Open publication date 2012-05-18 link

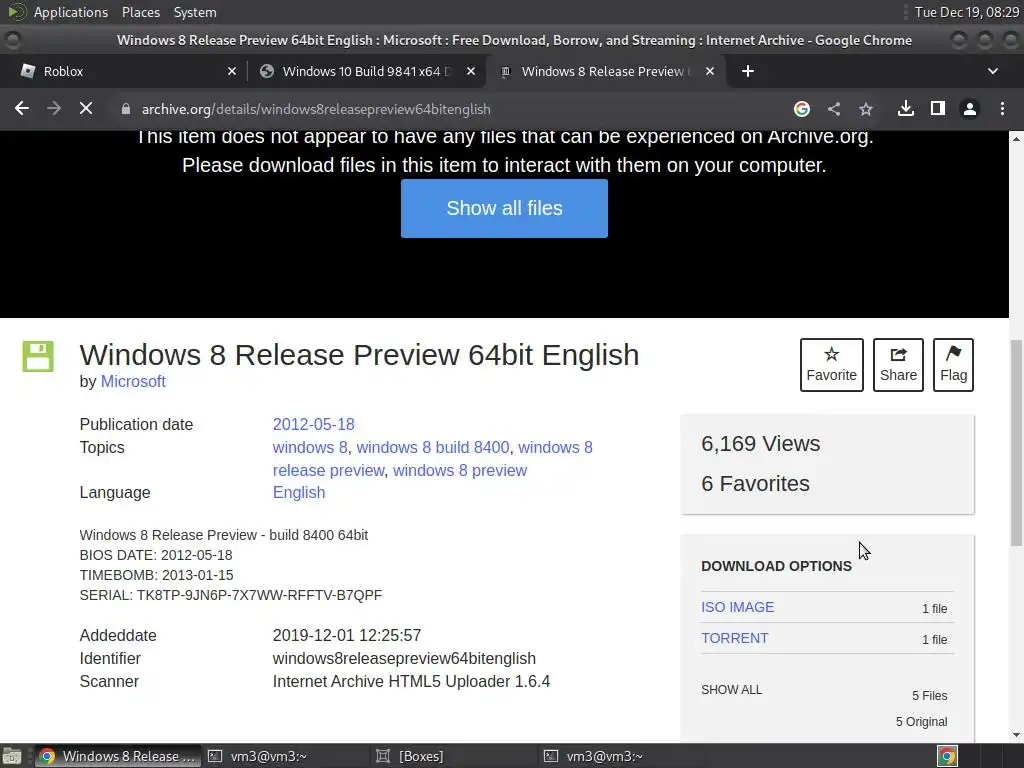click(x=313, y=424)
